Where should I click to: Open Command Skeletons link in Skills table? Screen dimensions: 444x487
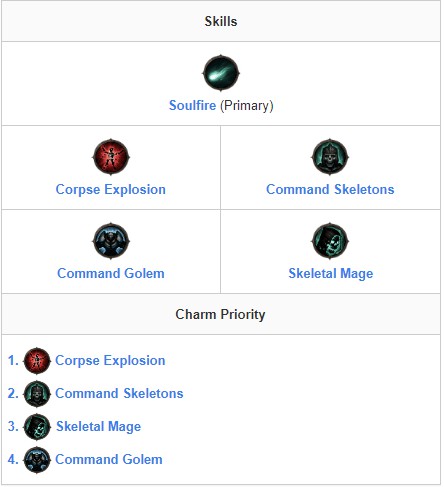pyautogui.click(x=330, y=189)
